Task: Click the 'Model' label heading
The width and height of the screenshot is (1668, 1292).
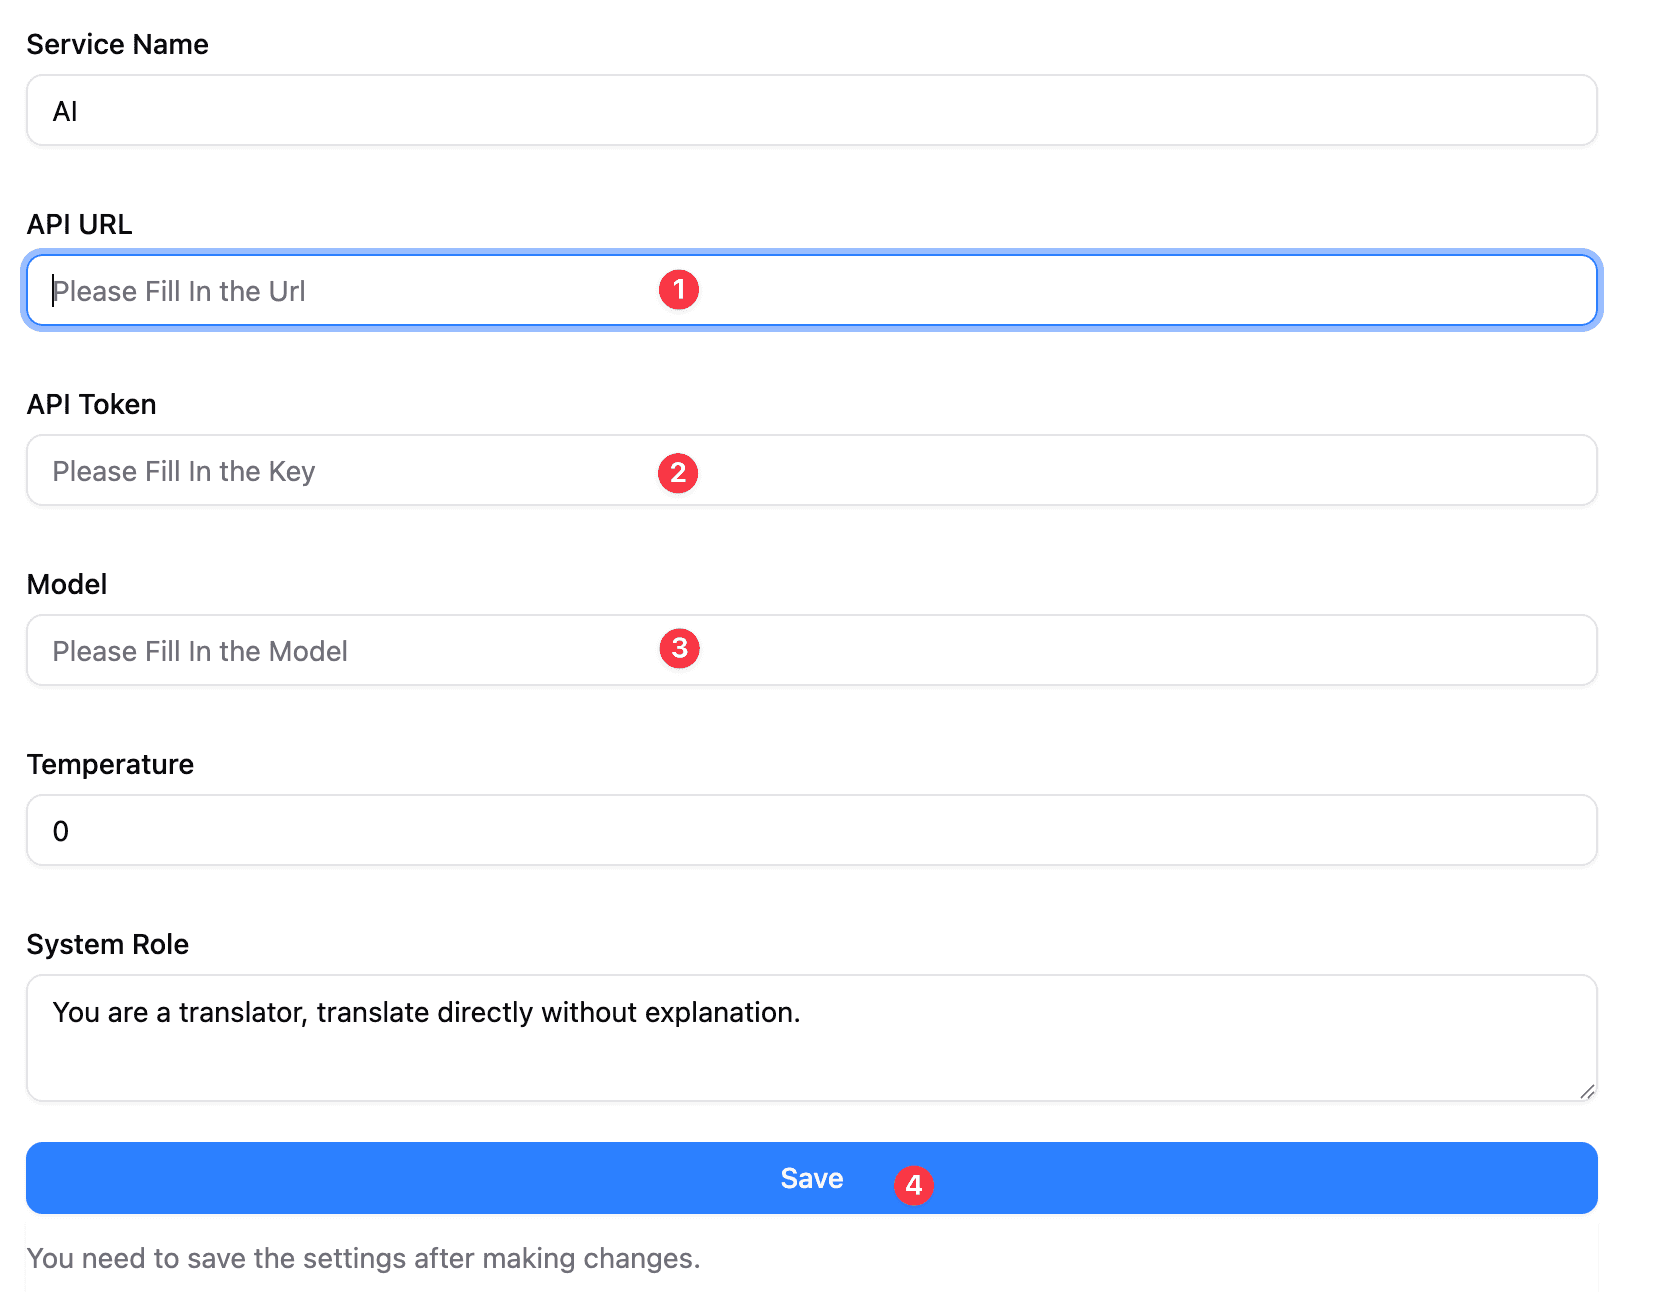Action: (x=66, y=585)
